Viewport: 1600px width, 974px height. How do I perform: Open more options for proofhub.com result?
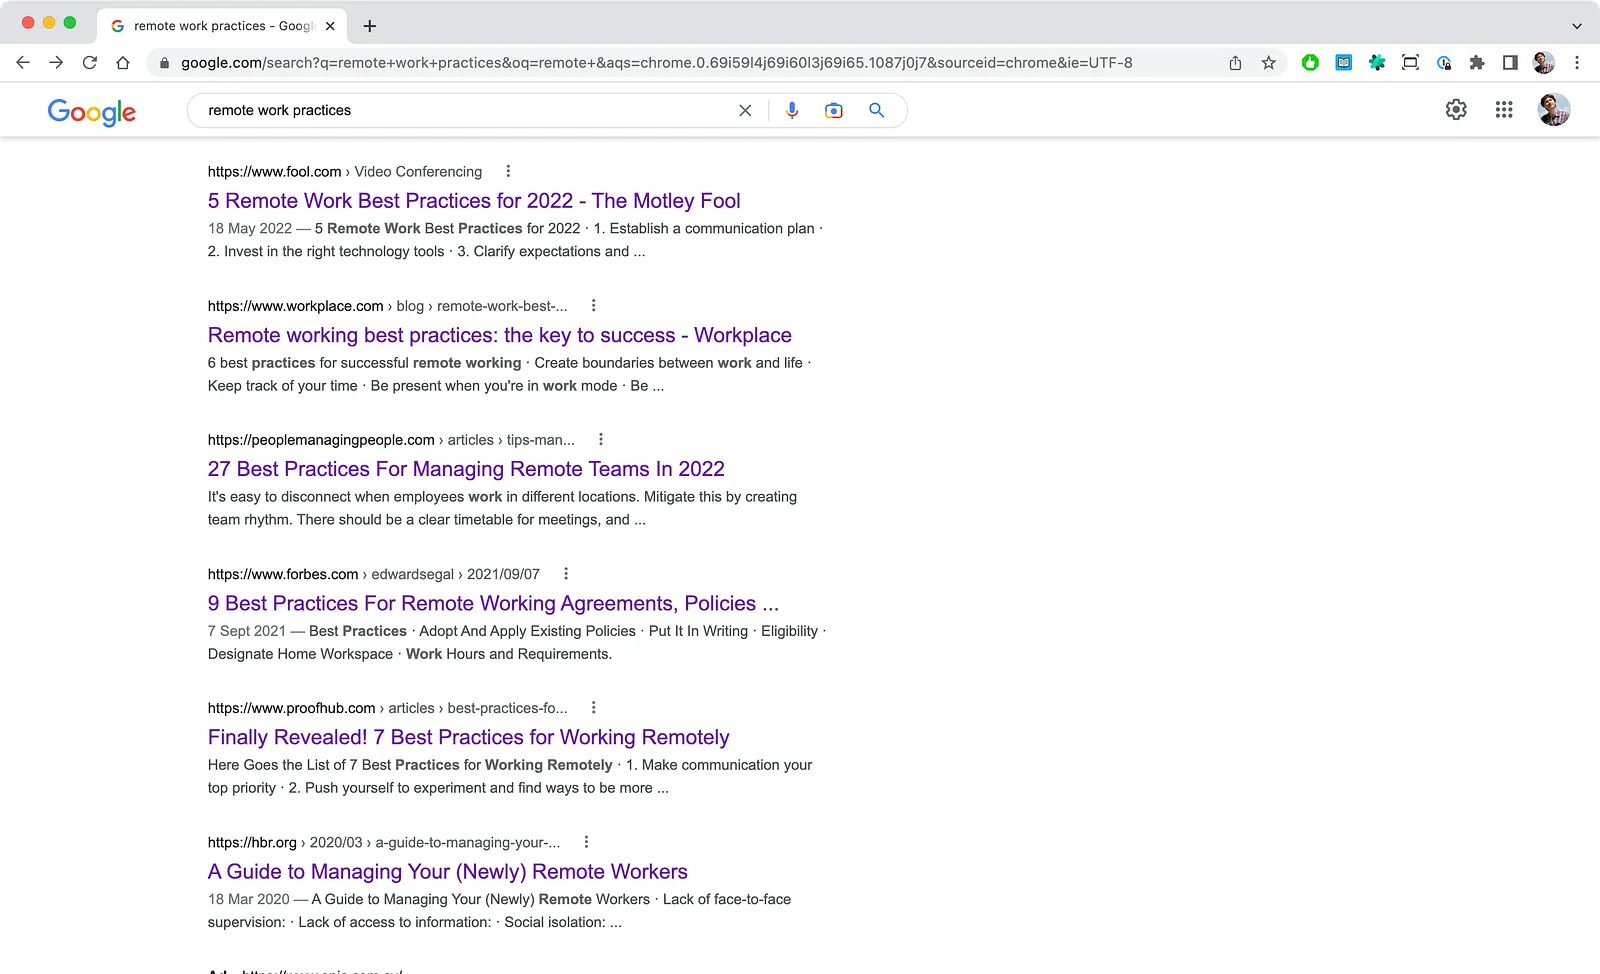(x=593, y=707)
